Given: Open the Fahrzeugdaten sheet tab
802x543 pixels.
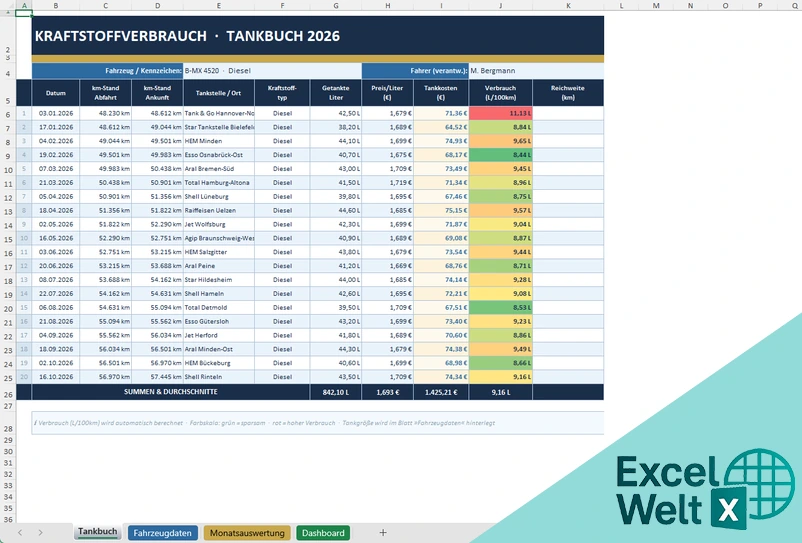Looking at the screenshot, I should [162, 533].
